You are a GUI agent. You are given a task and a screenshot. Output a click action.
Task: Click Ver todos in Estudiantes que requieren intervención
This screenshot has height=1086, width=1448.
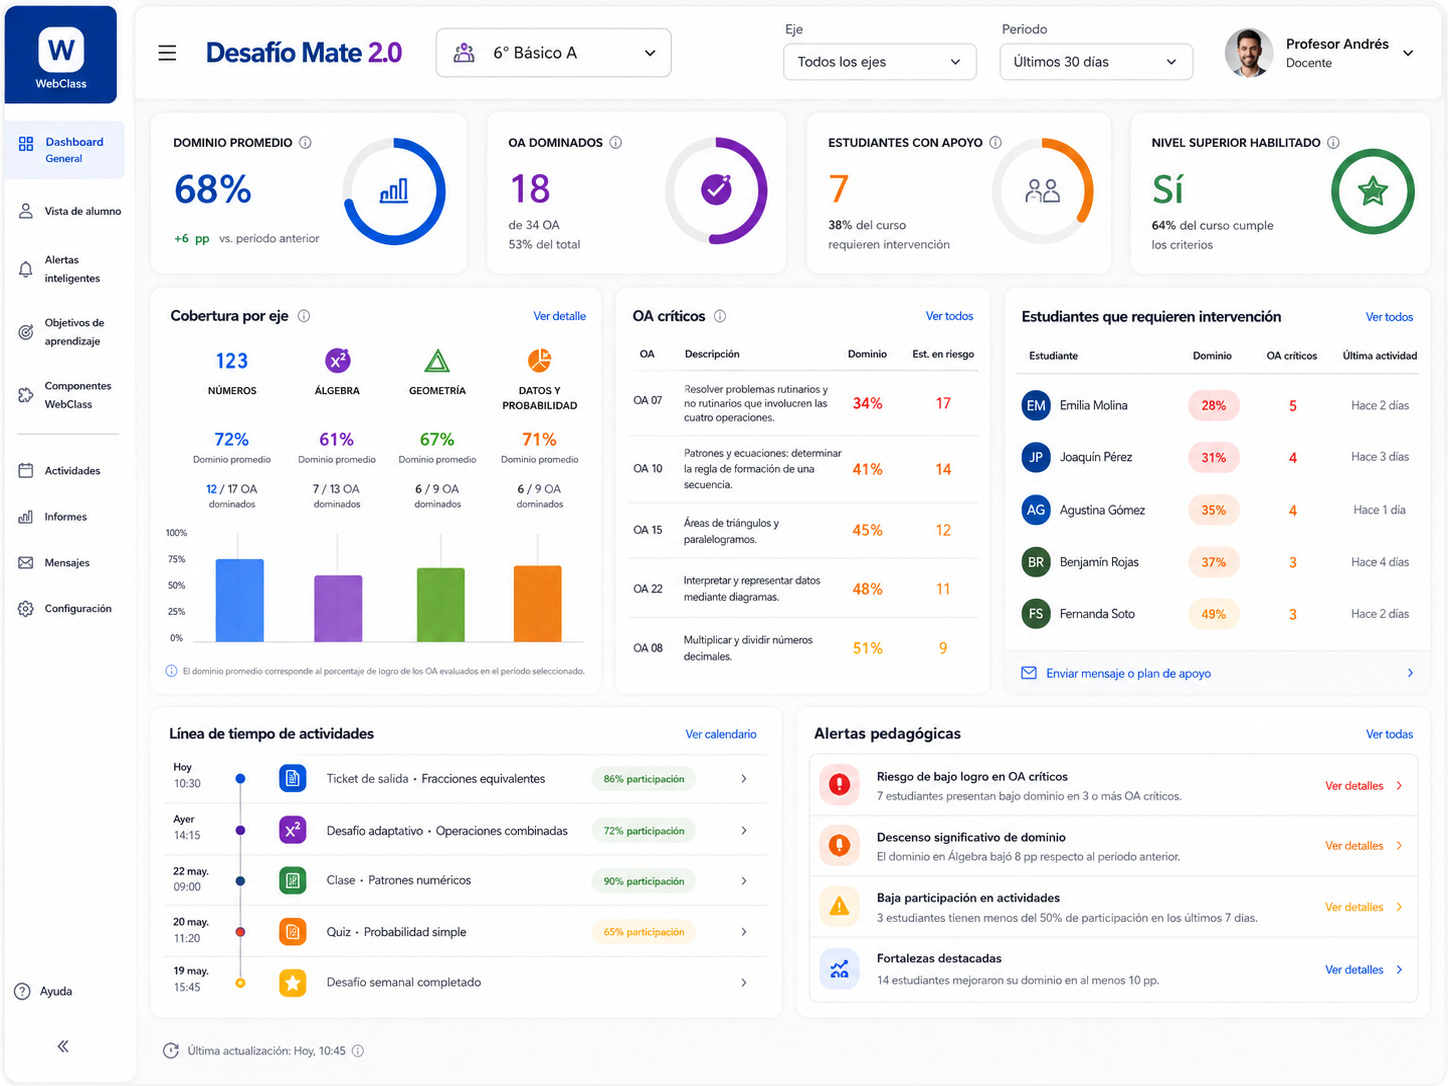tap(1389, 317)
